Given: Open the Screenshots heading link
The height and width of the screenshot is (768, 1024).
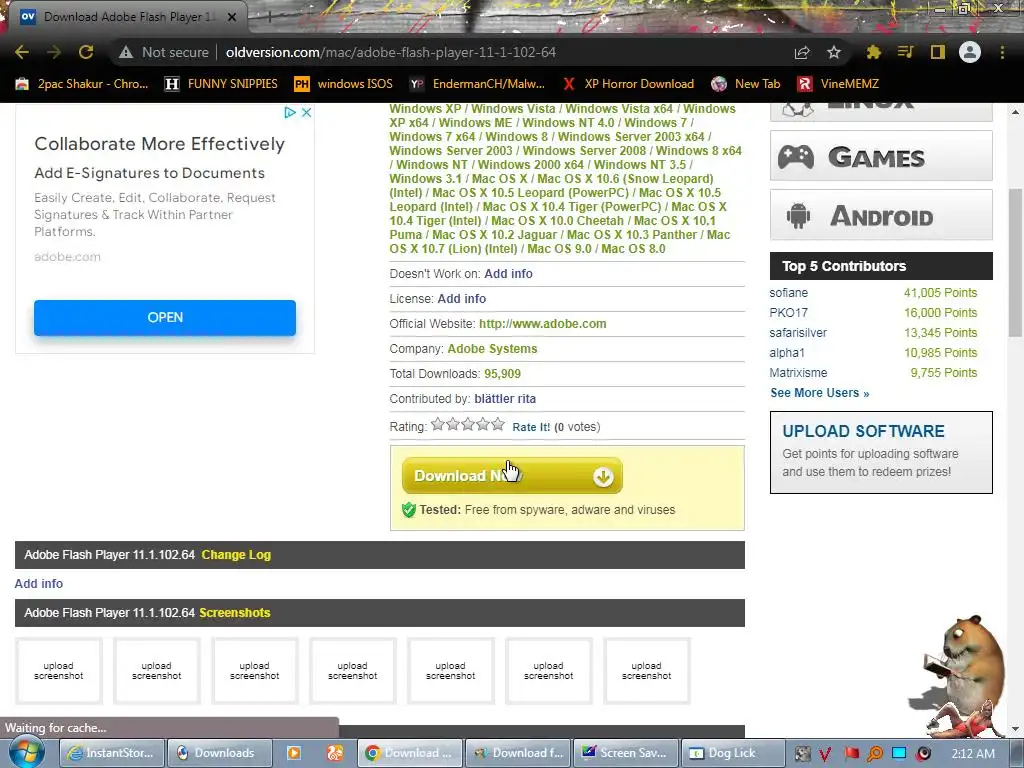Looking at the screenshot, I should click(x=234, y=613).
